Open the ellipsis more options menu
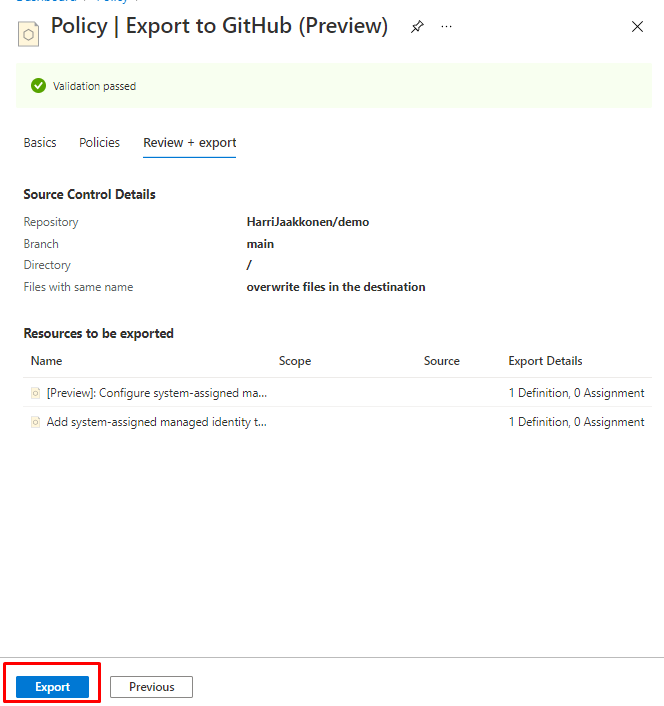664x706 pixels. [x=446, y=27]
